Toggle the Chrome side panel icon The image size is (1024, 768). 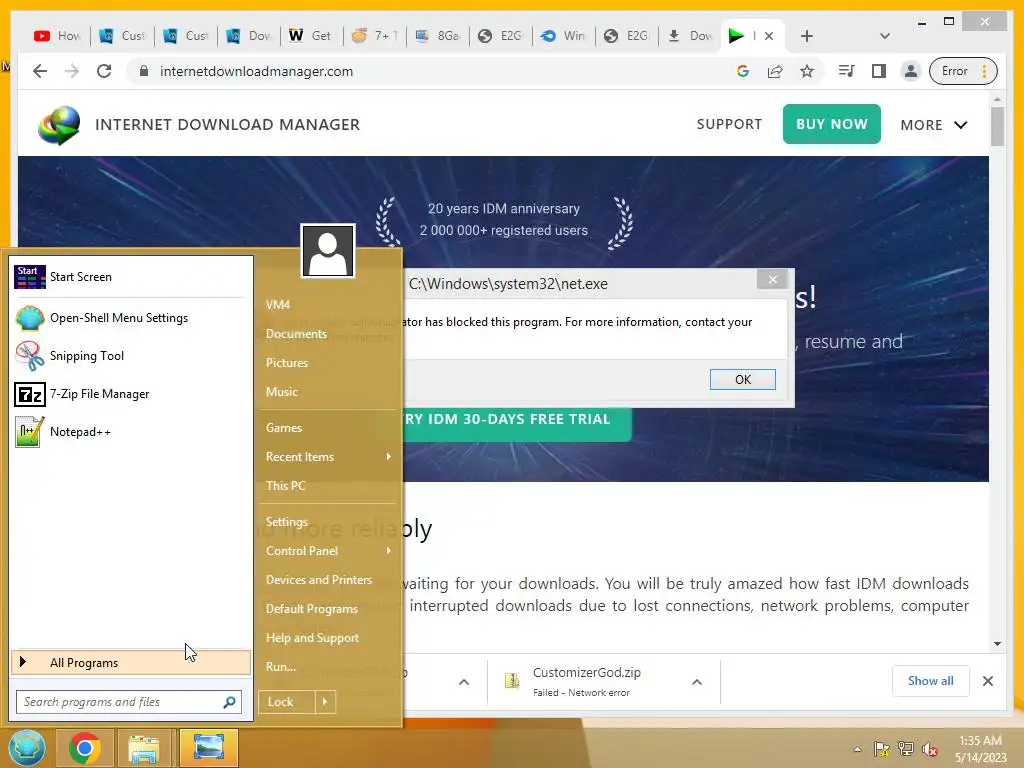pyautogui.click(x=879, y=71)
